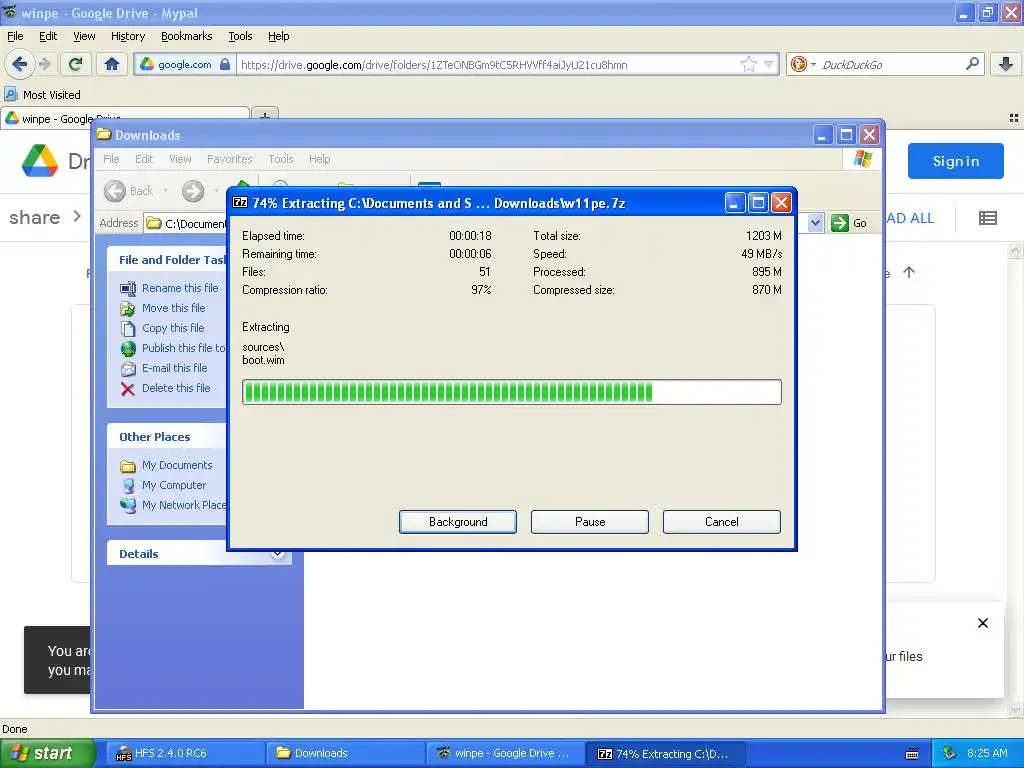Image resolution: width=1024 pixels, height=768 pixels.
Task: Click the 7z icon in dialog title
Action: (x=240, y=202)
